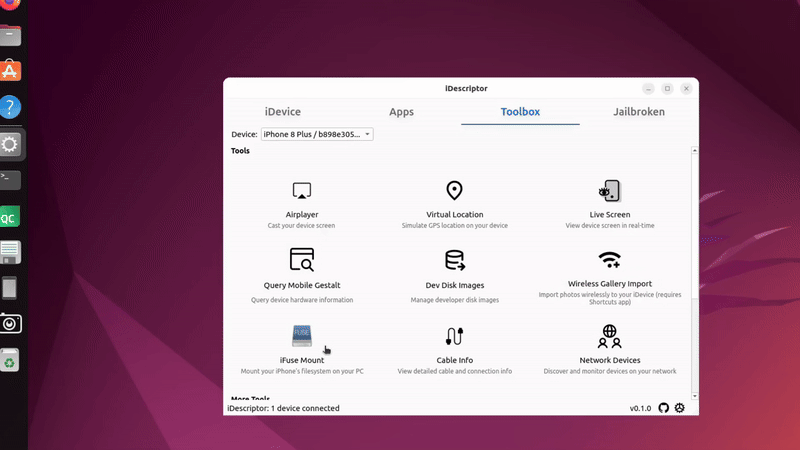Select the Toolbox tab

(x=520, y=112)
